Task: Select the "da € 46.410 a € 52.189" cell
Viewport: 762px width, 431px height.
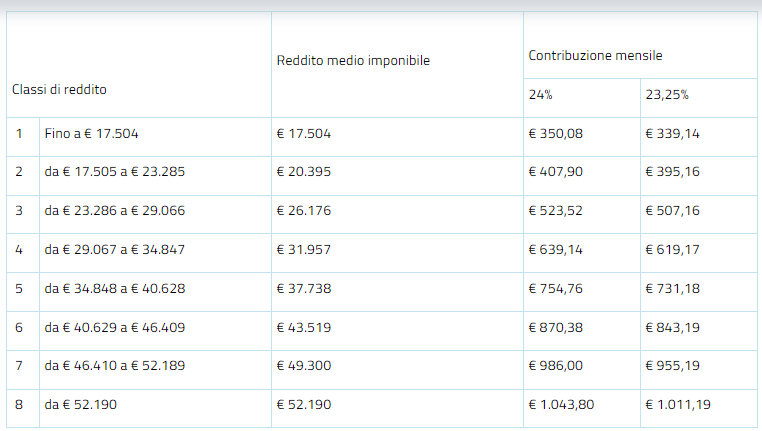Action: [x=114, y=366]
